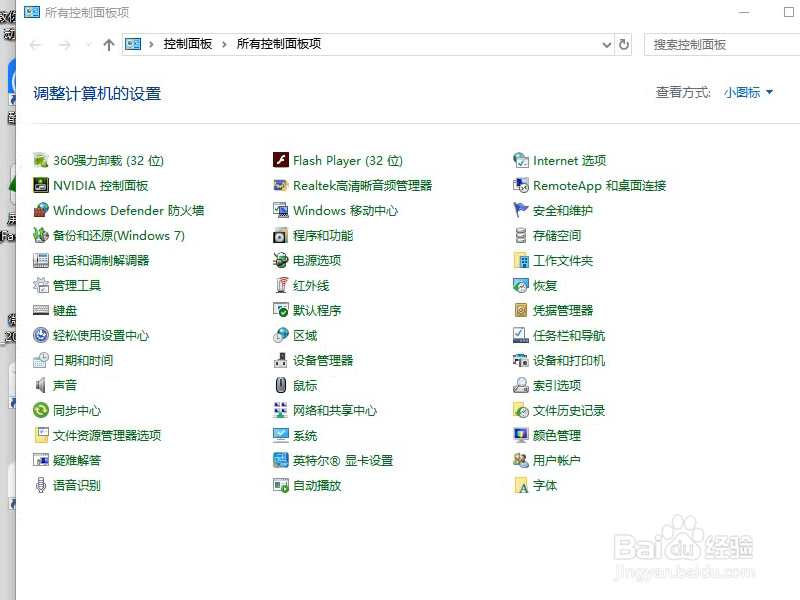Expand chevron after 控制面板 in address bar
The height and width of the screenshot is (600, 800).
(224, 44)
